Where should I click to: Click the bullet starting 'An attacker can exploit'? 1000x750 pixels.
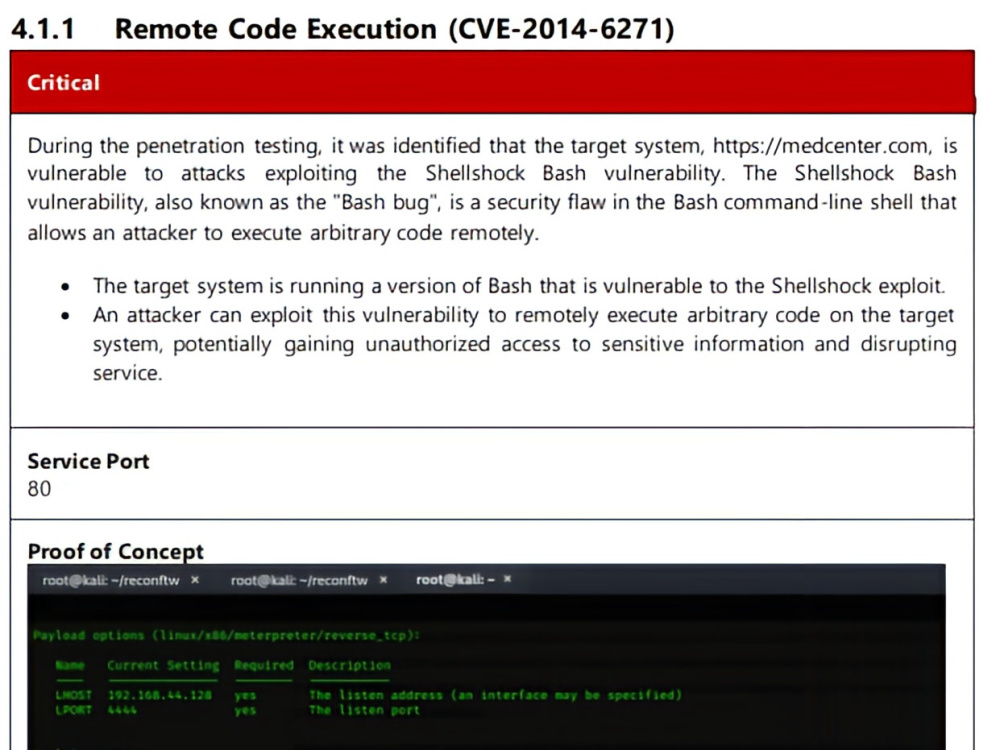[x=524, y=344]
